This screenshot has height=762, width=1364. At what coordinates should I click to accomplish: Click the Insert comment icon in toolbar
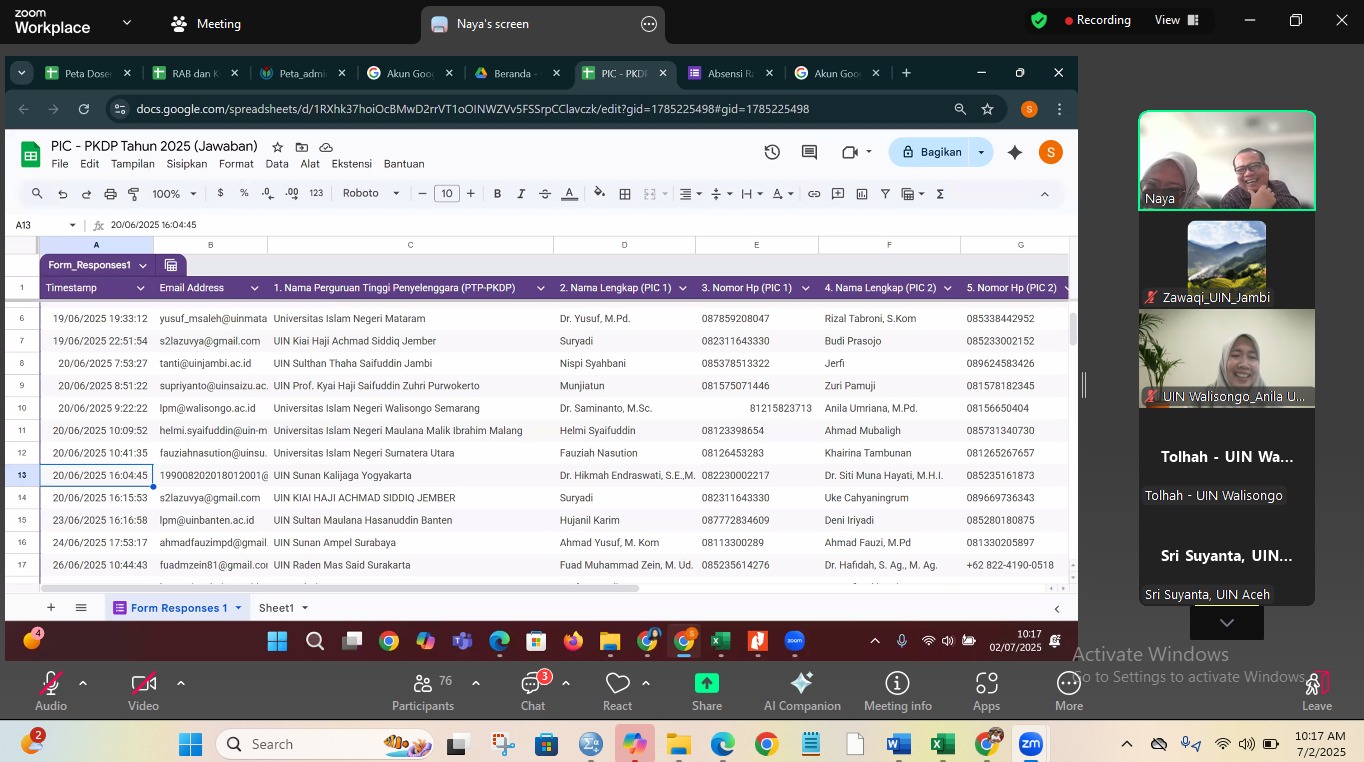point(838,194)
